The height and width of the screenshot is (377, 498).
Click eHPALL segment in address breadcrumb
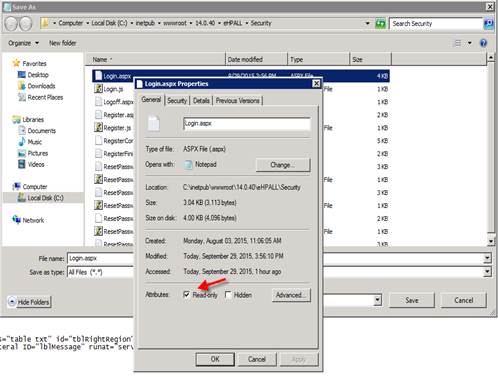point(233,23)
